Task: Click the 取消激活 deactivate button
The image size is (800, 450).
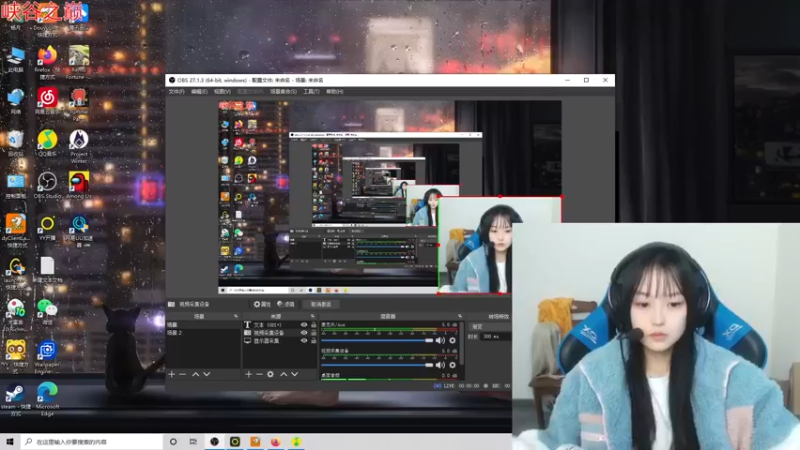Action: [321, 304]
